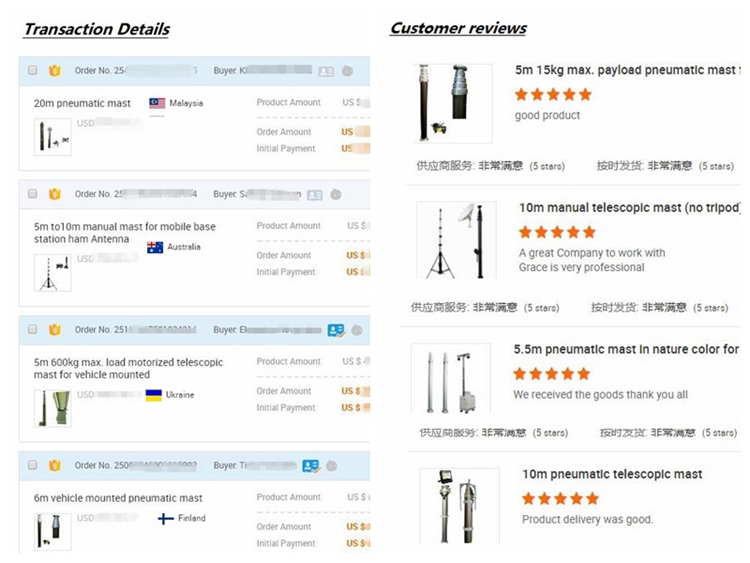Image resolution: width=750 pixels, height=563 pixels.
Task: Click the blue contact card on Finland order
Action: [311, 466]
